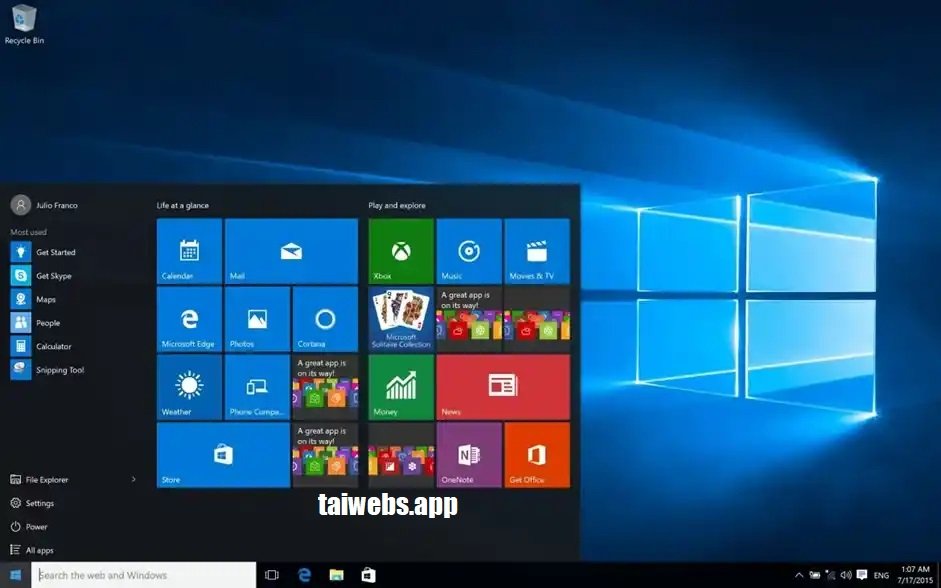Open Store from the taskbar
The image size is (941, 588).
pyautogui.click(x=368, y=575)
